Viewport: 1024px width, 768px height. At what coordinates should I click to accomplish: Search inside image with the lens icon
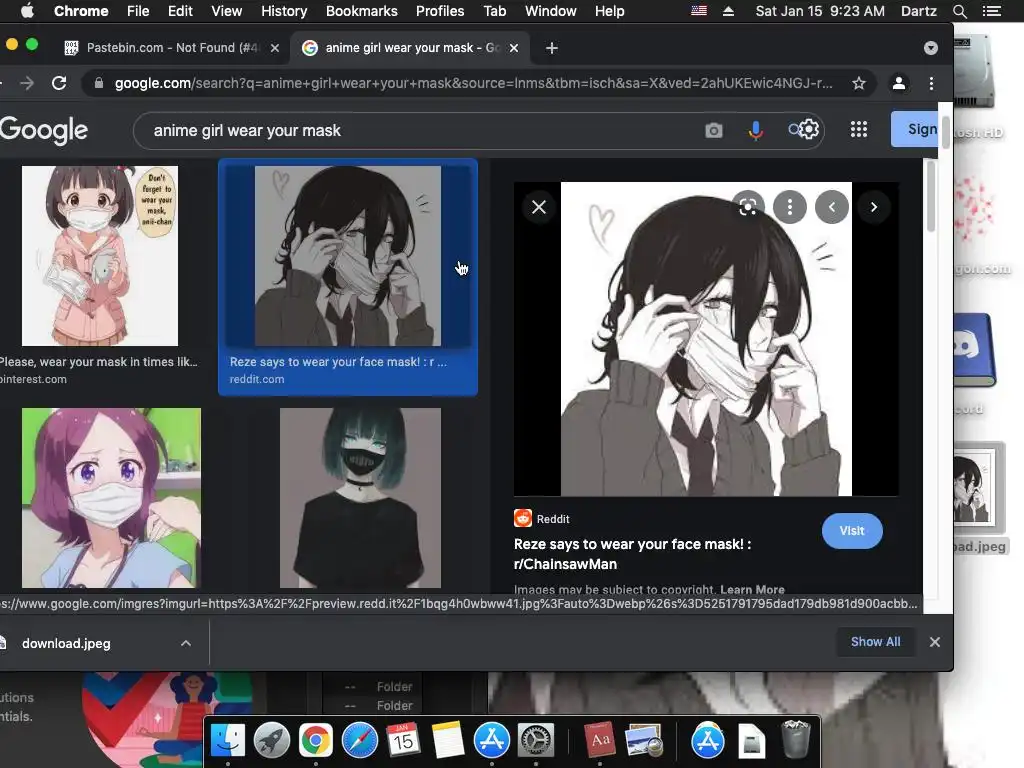click(748, 207)
